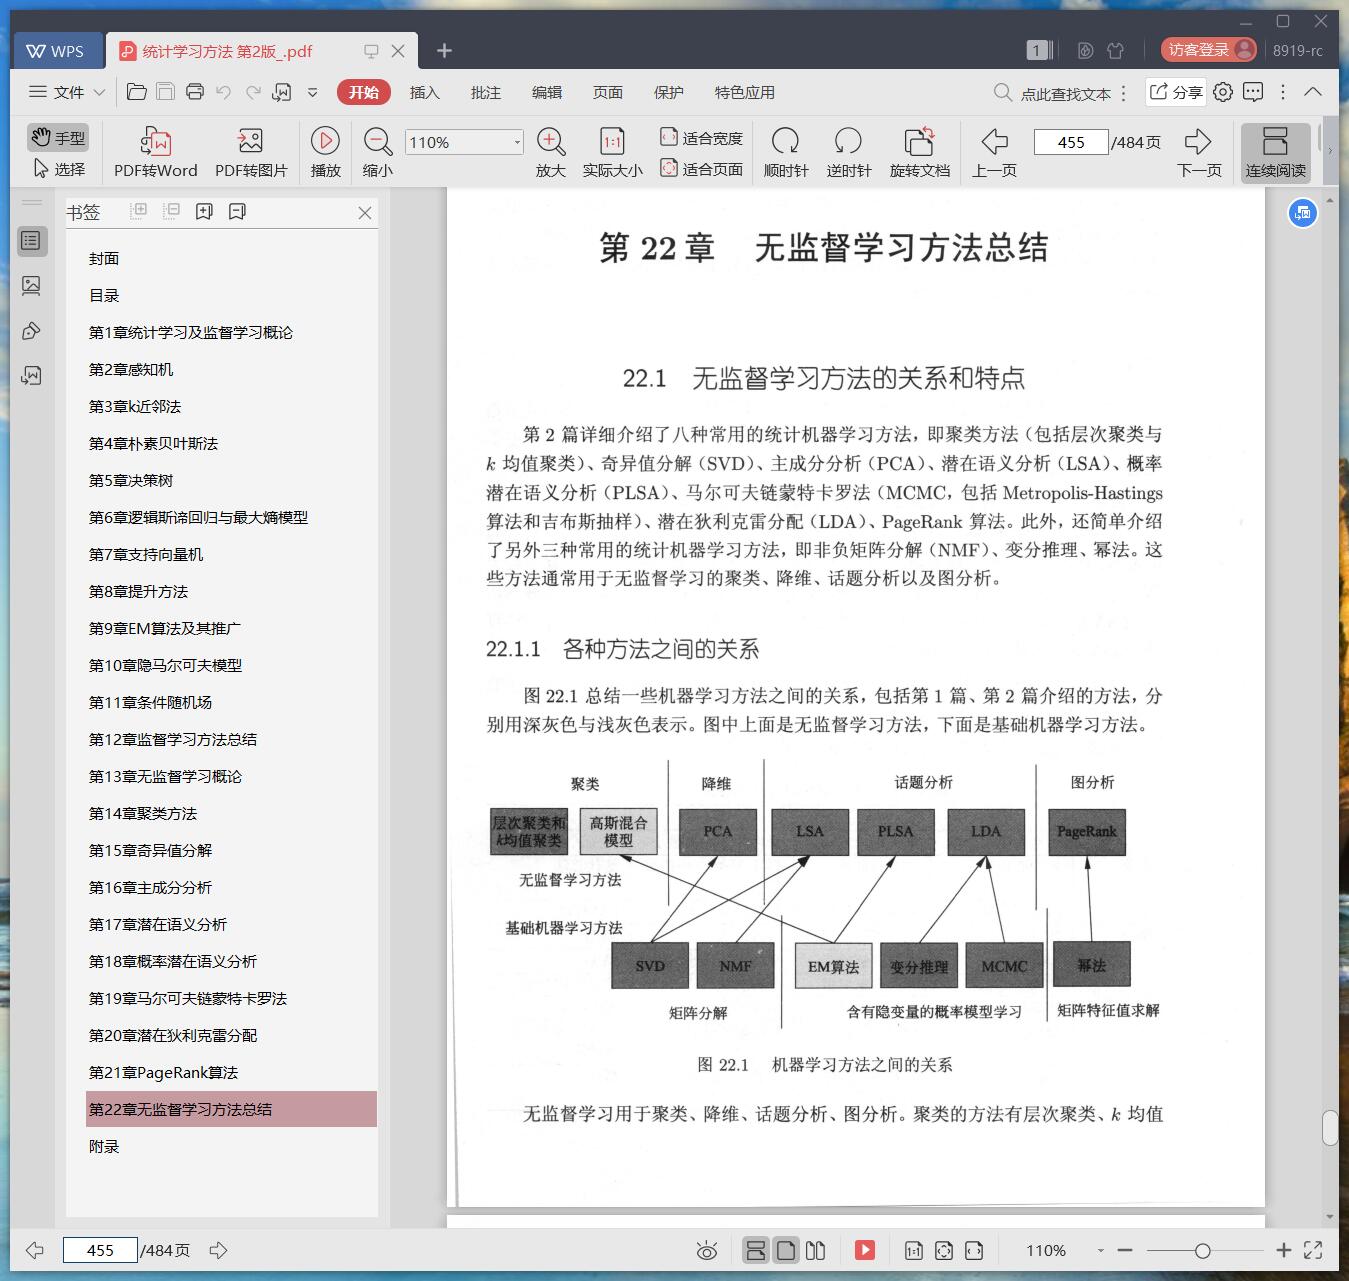1349x1281 pixels.
Task: Zoom in with 放大 magnifier
Action: 551,153
